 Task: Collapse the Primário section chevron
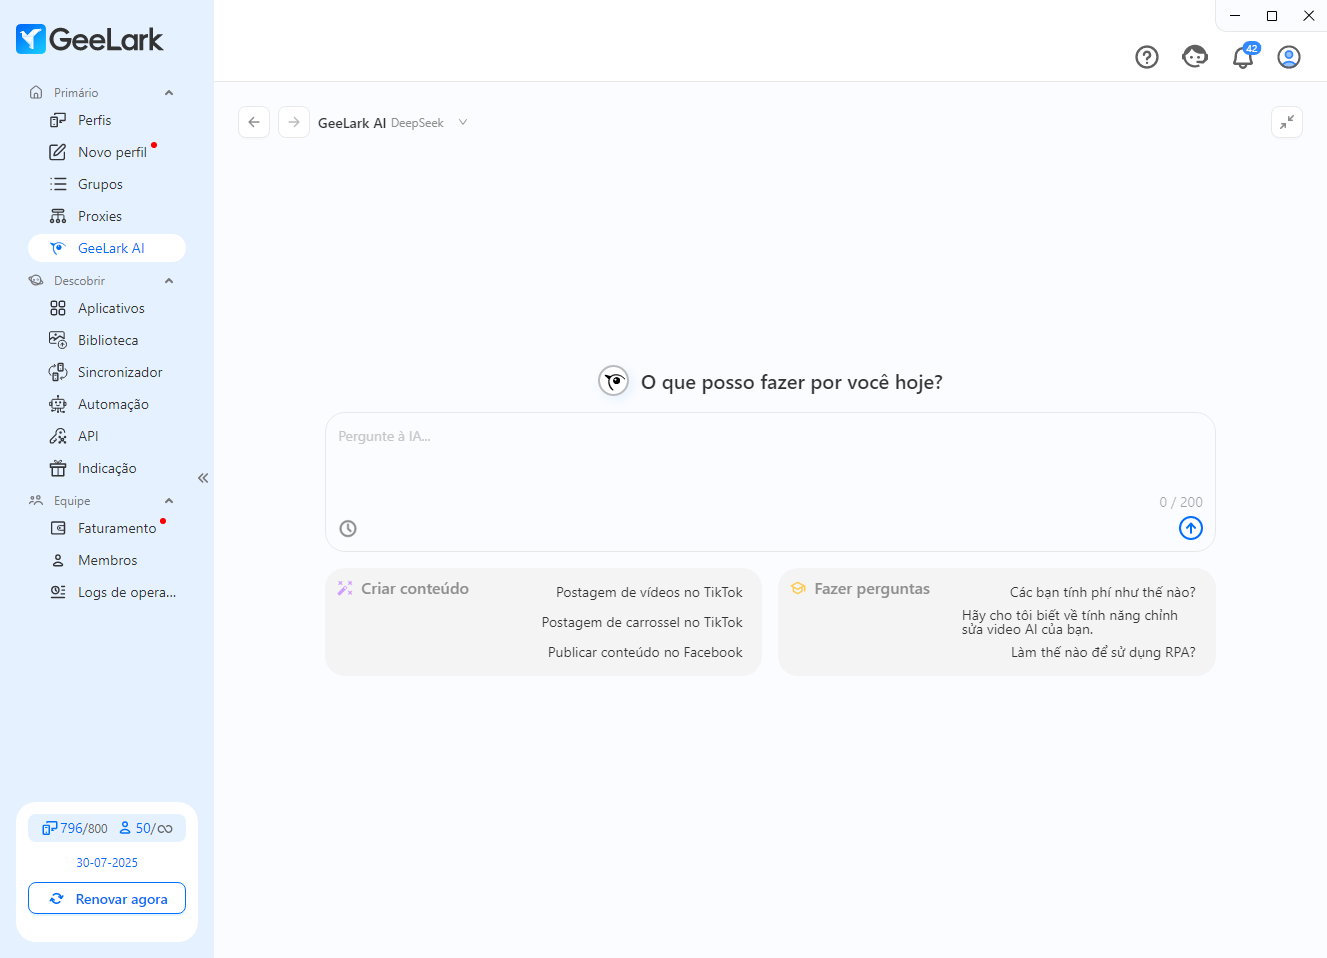click(x=169, y=93)
